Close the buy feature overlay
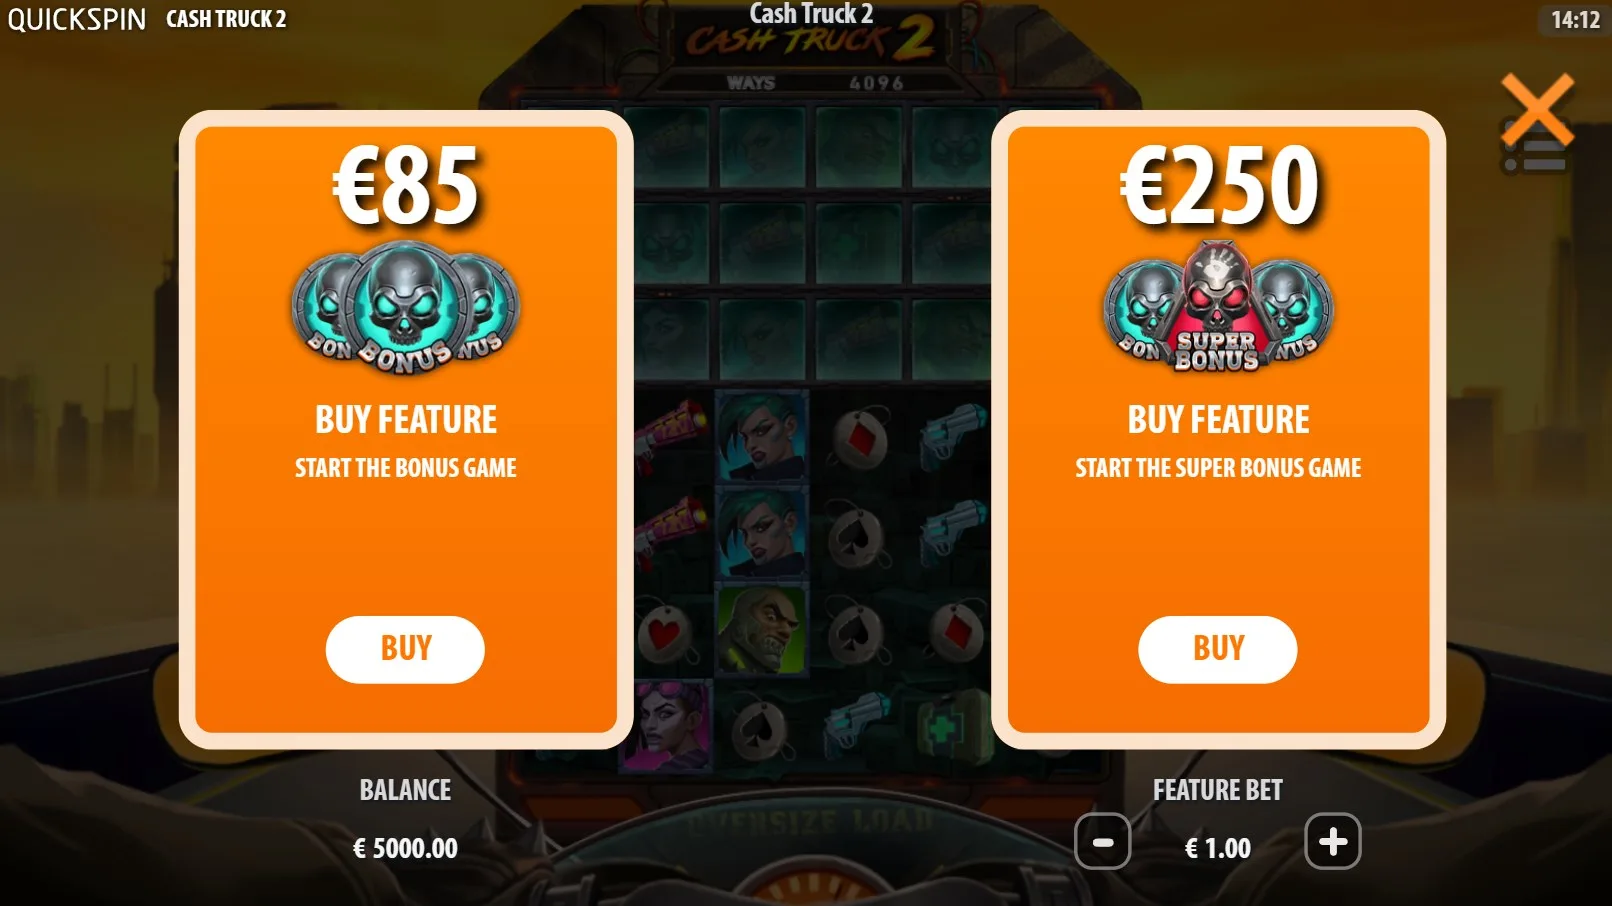The width and height of the screenshot is (1612, 906). pos(1537,110)
